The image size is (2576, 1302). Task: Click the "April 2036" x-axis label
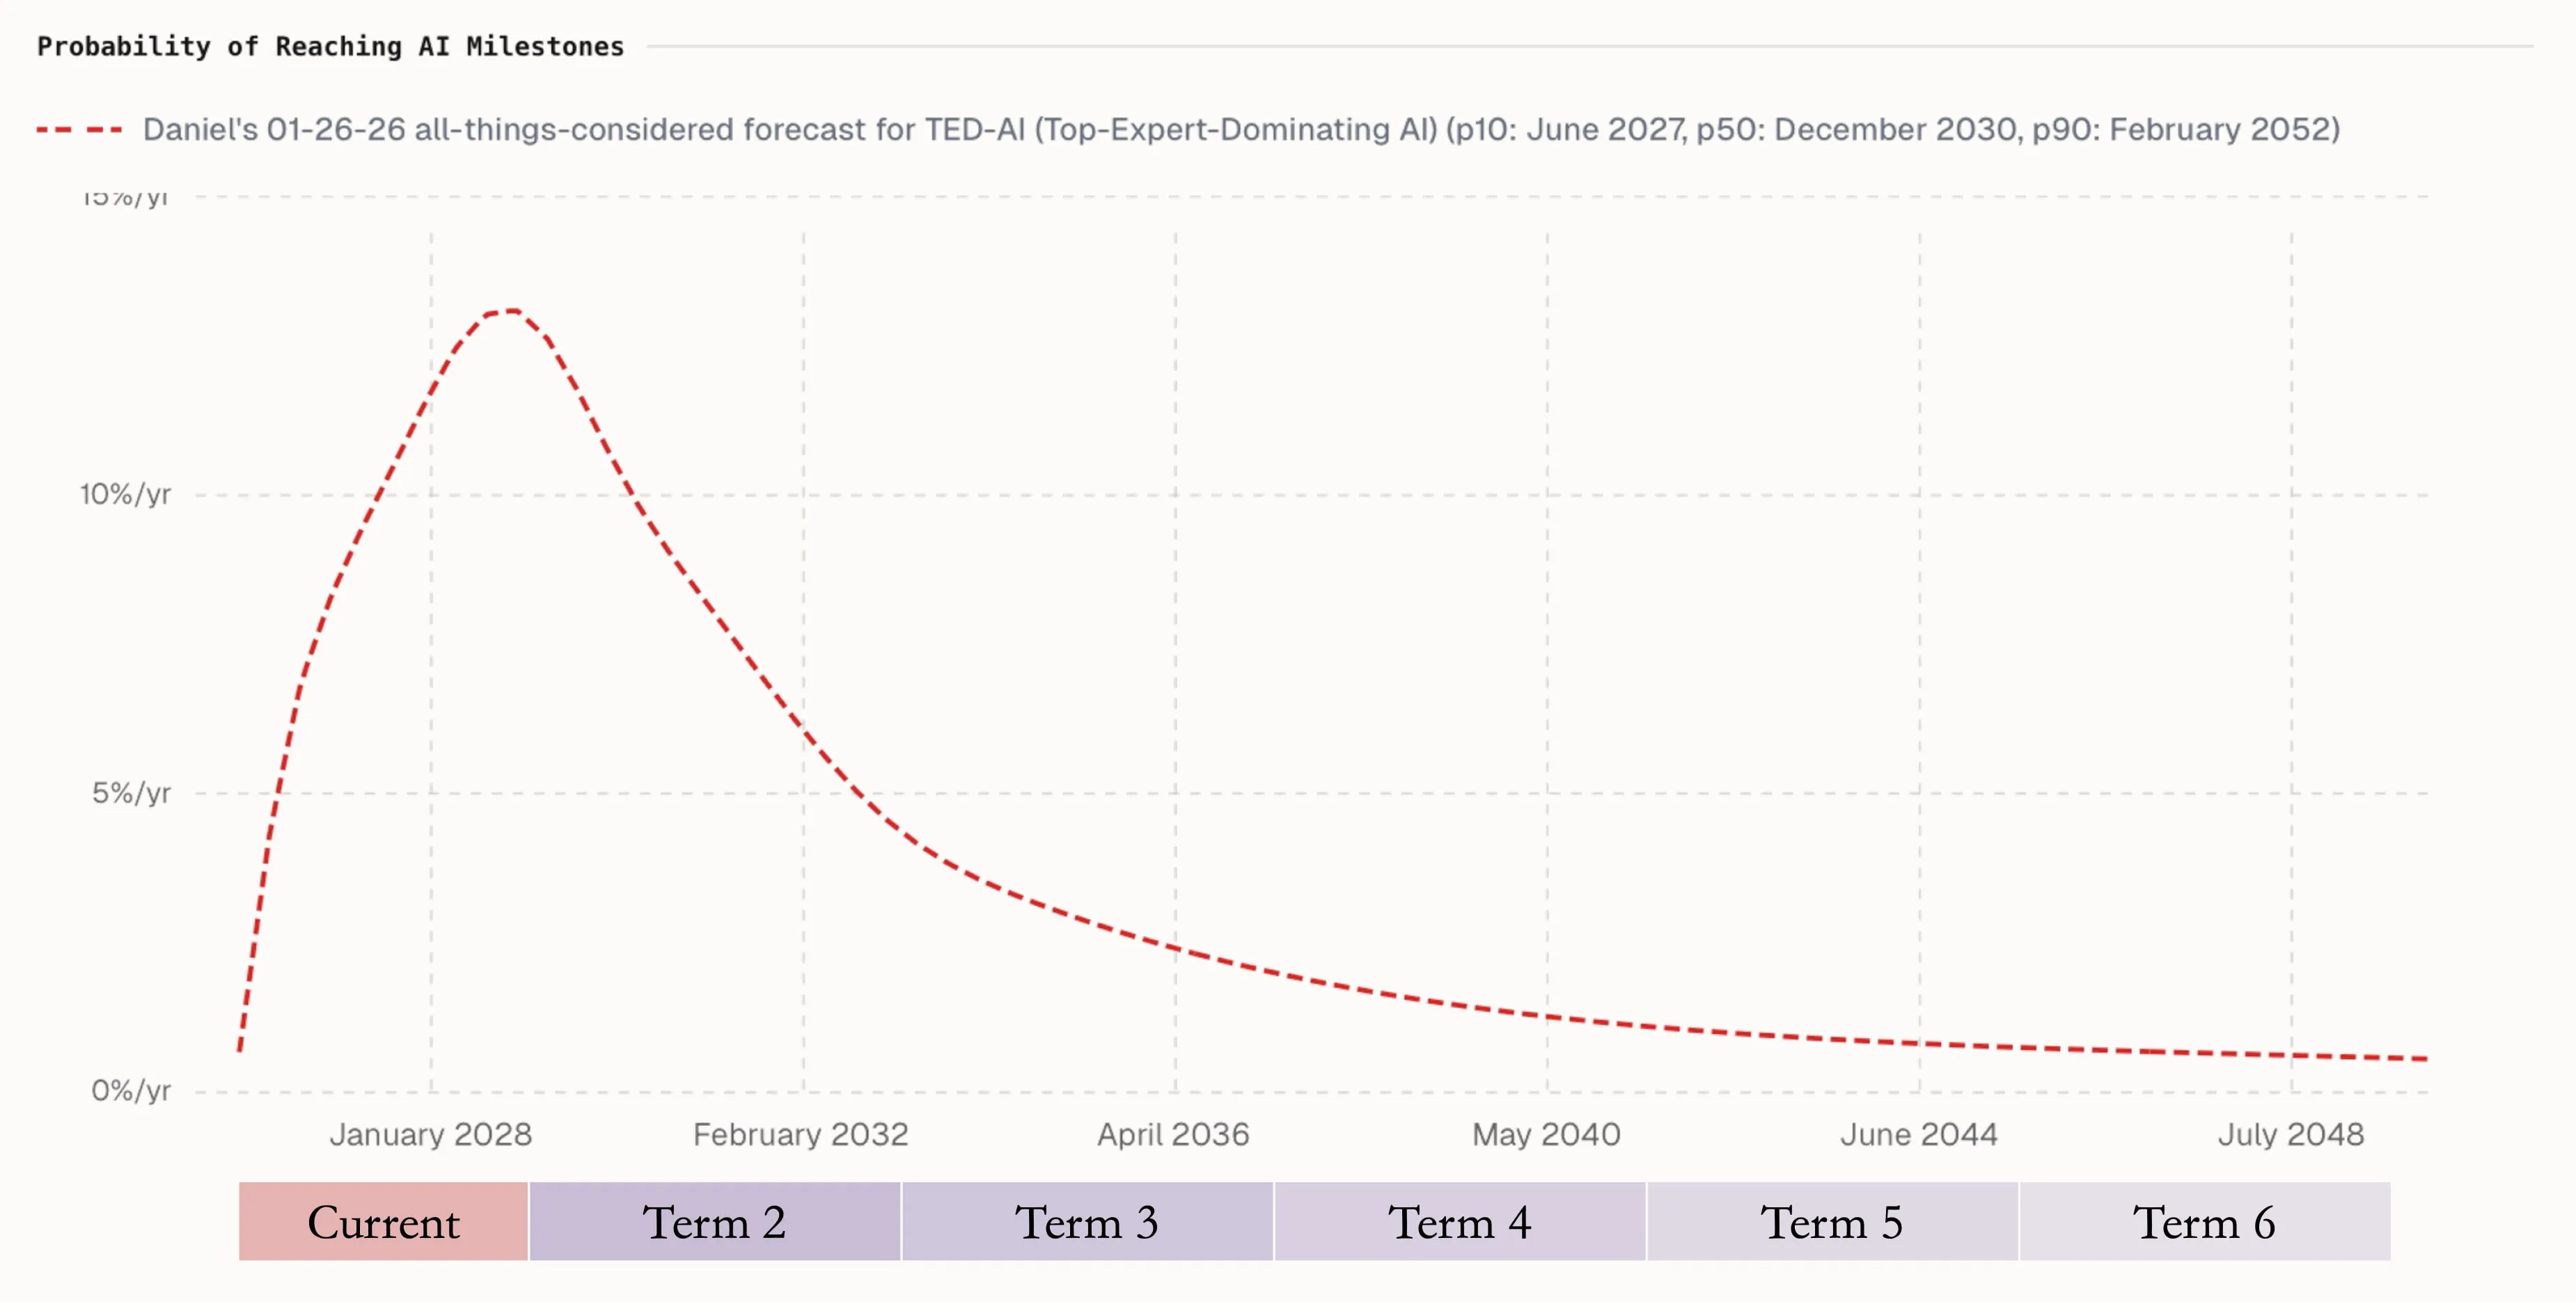(x=1174, y=1134)
